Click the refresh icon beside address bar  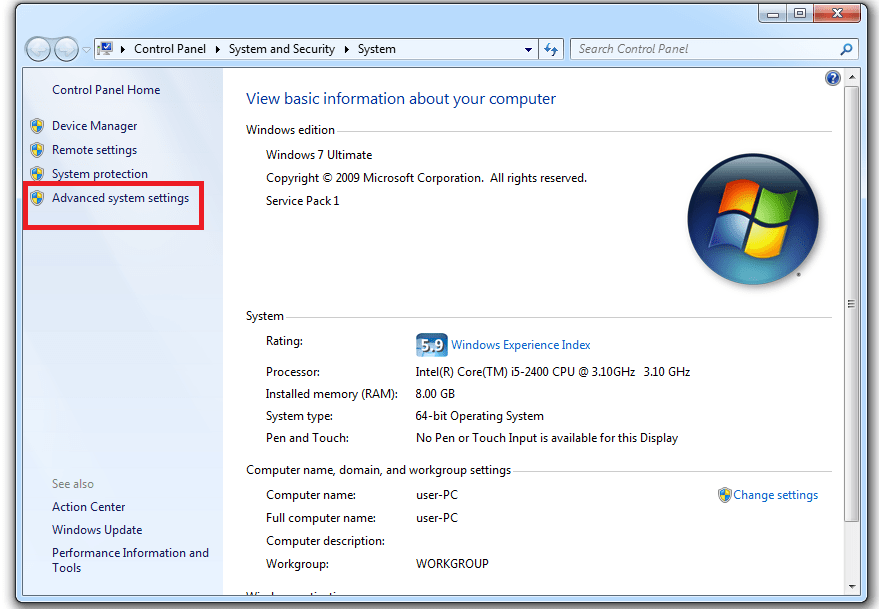click(x=551, y=49)
